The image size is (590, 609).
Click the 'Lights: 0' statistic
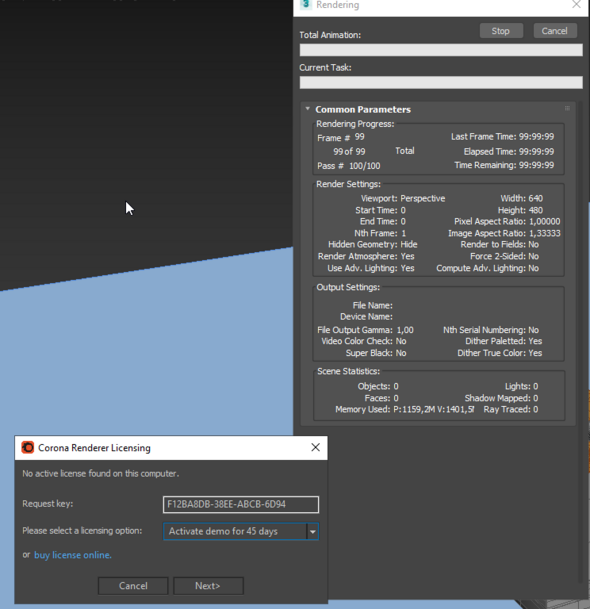[521, 386]
